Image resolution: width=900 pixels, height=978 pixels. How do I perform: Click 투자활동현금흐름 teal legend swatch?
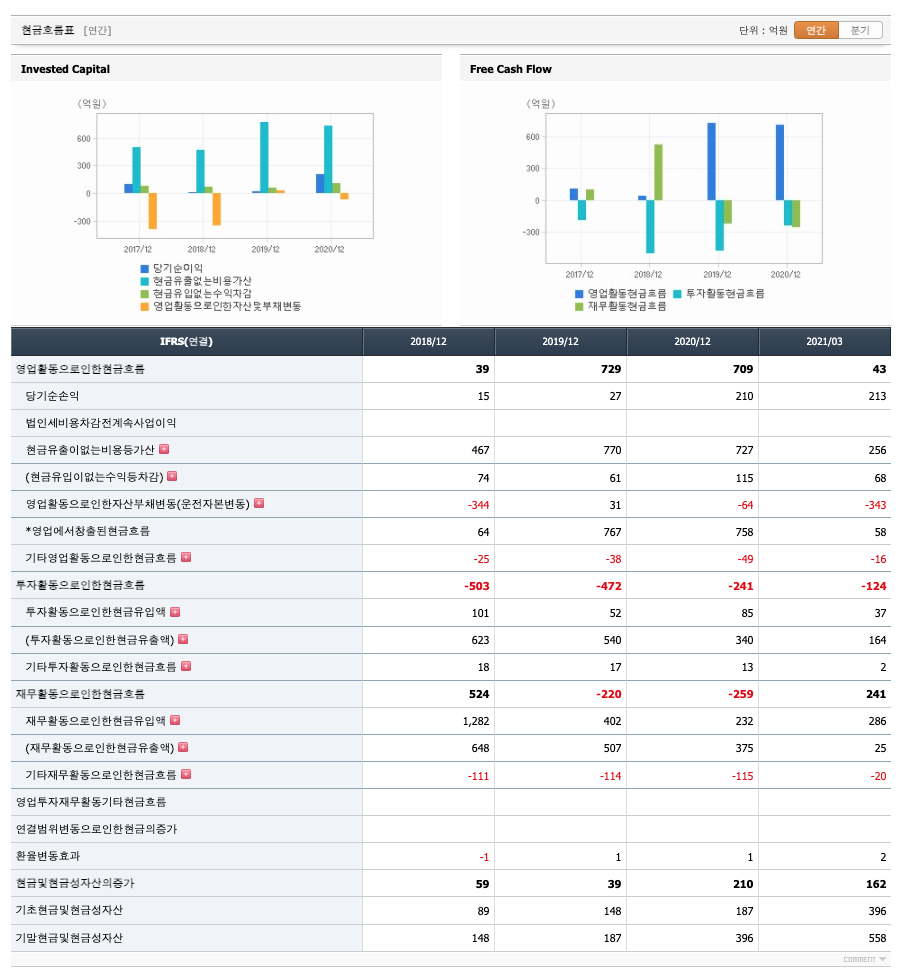pyautogui.click(x=677, y=293)
